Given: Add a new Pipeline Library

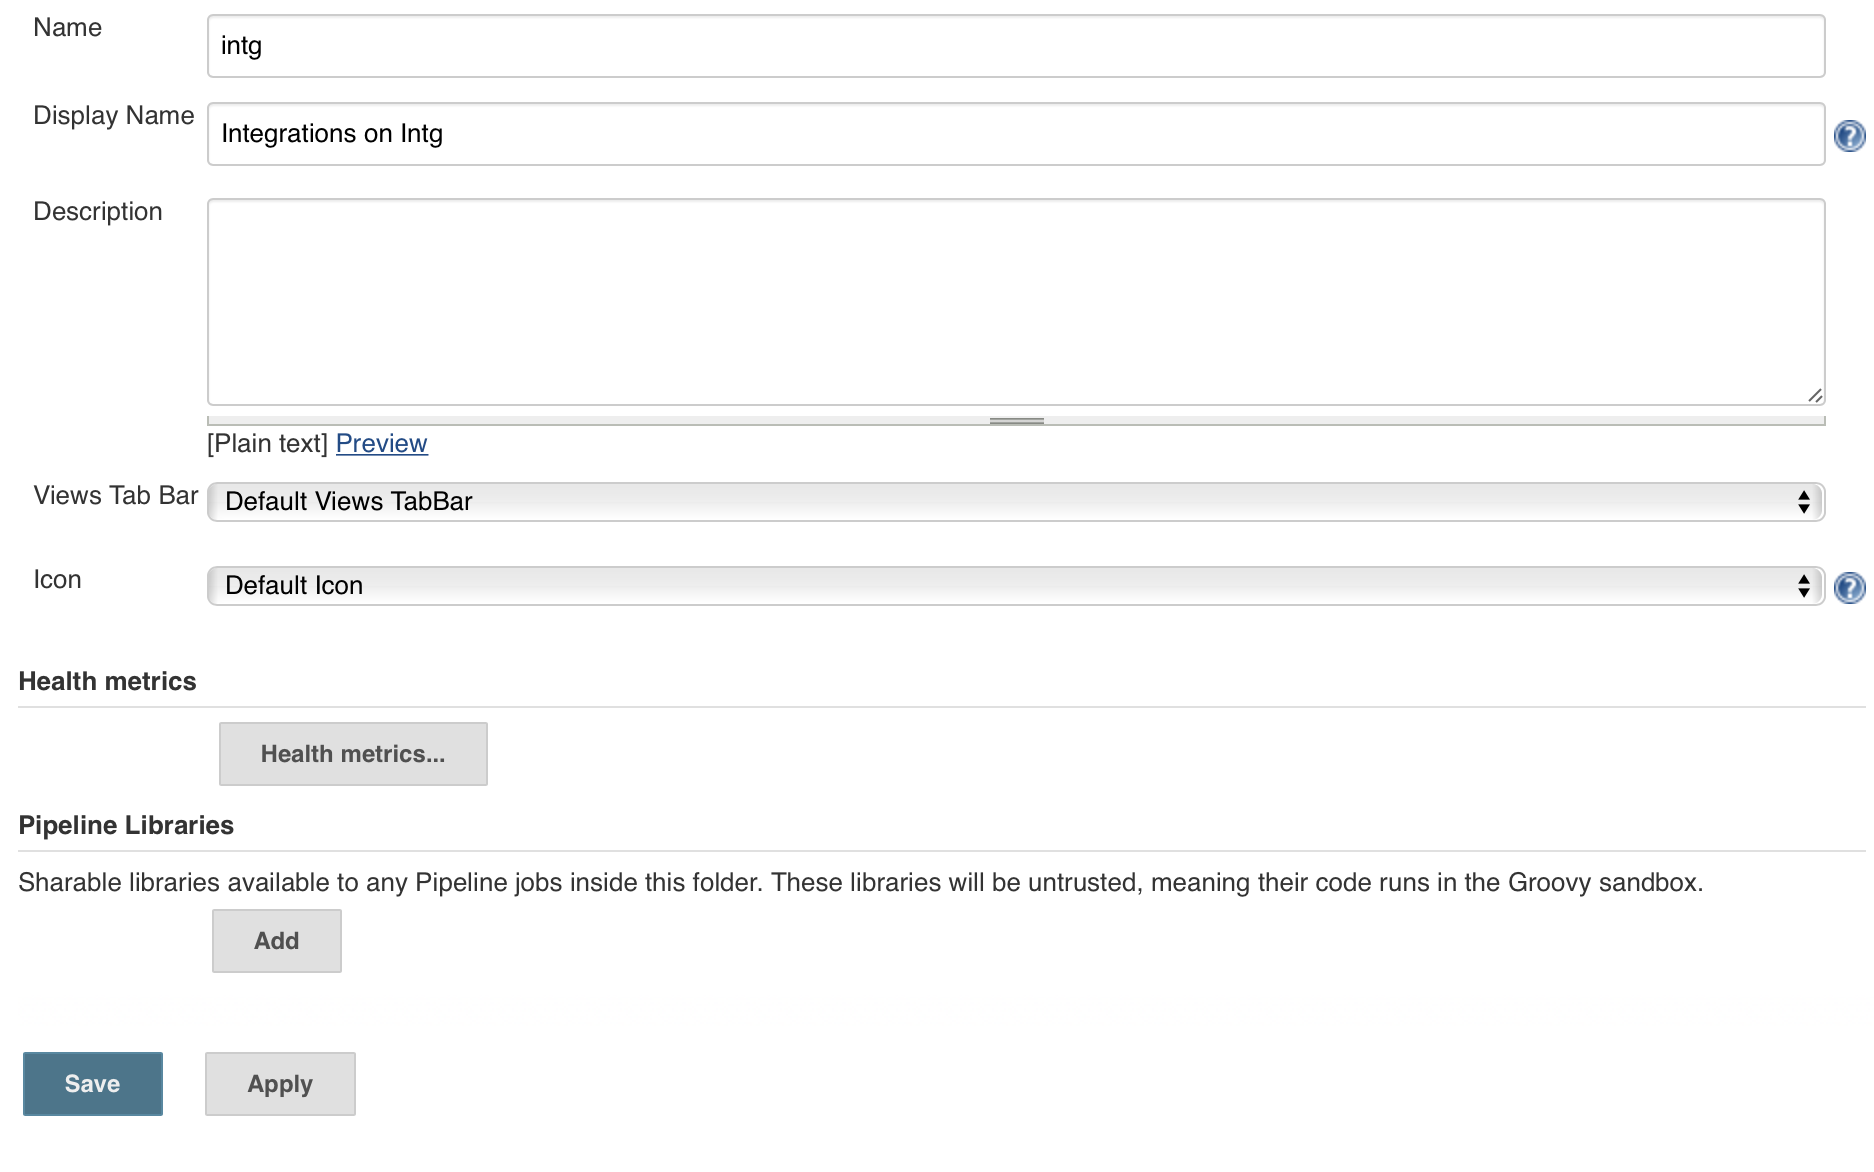Looking at the screenshot, I should [276, 941].
